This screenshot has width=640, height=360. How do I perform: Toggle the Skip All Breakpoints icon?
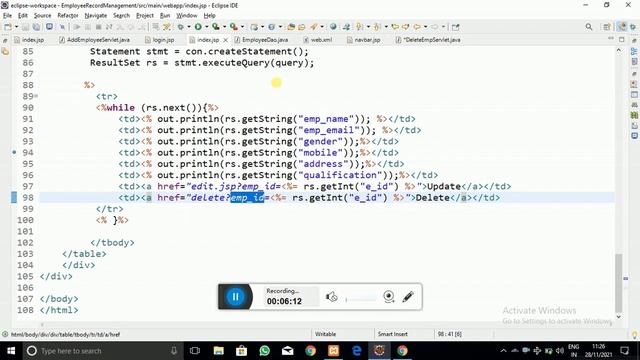tap(62, 27)
